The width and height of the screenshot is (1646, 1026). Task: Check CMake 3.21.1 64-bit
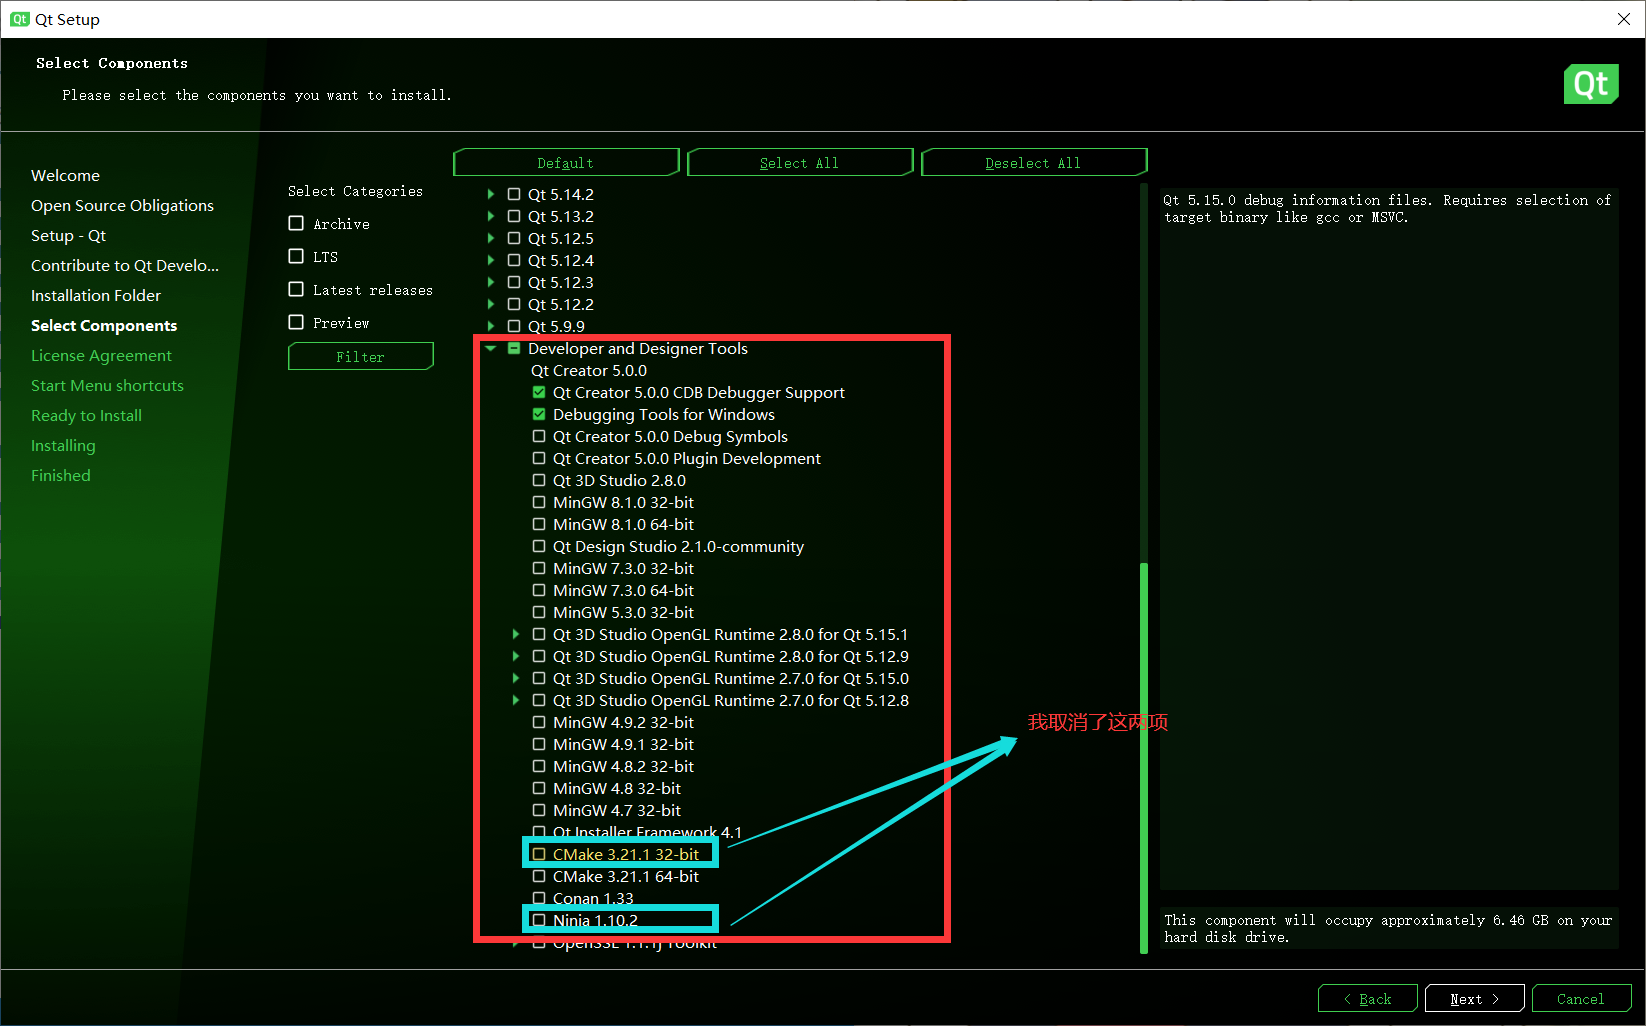tap(539, 876)
